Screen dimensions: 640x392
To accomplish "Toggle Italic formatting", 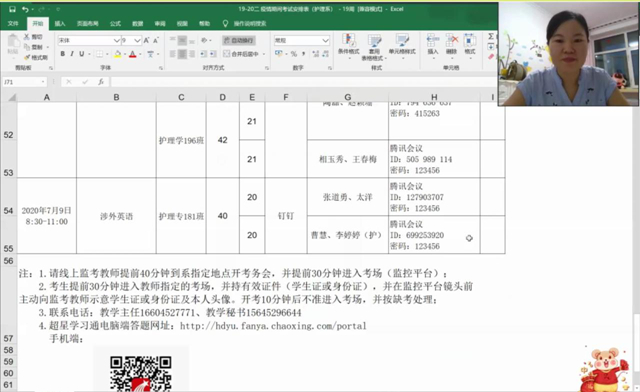I will [x=72, y=54].
